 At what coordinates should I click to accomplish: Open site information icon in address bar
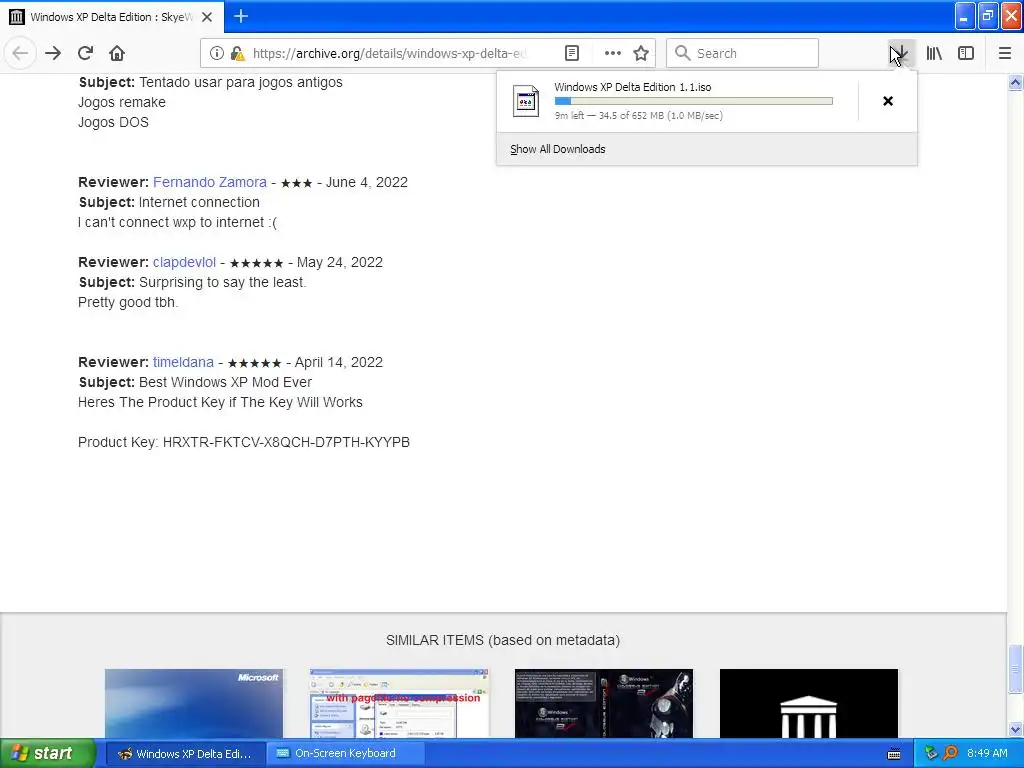point(217,53)
